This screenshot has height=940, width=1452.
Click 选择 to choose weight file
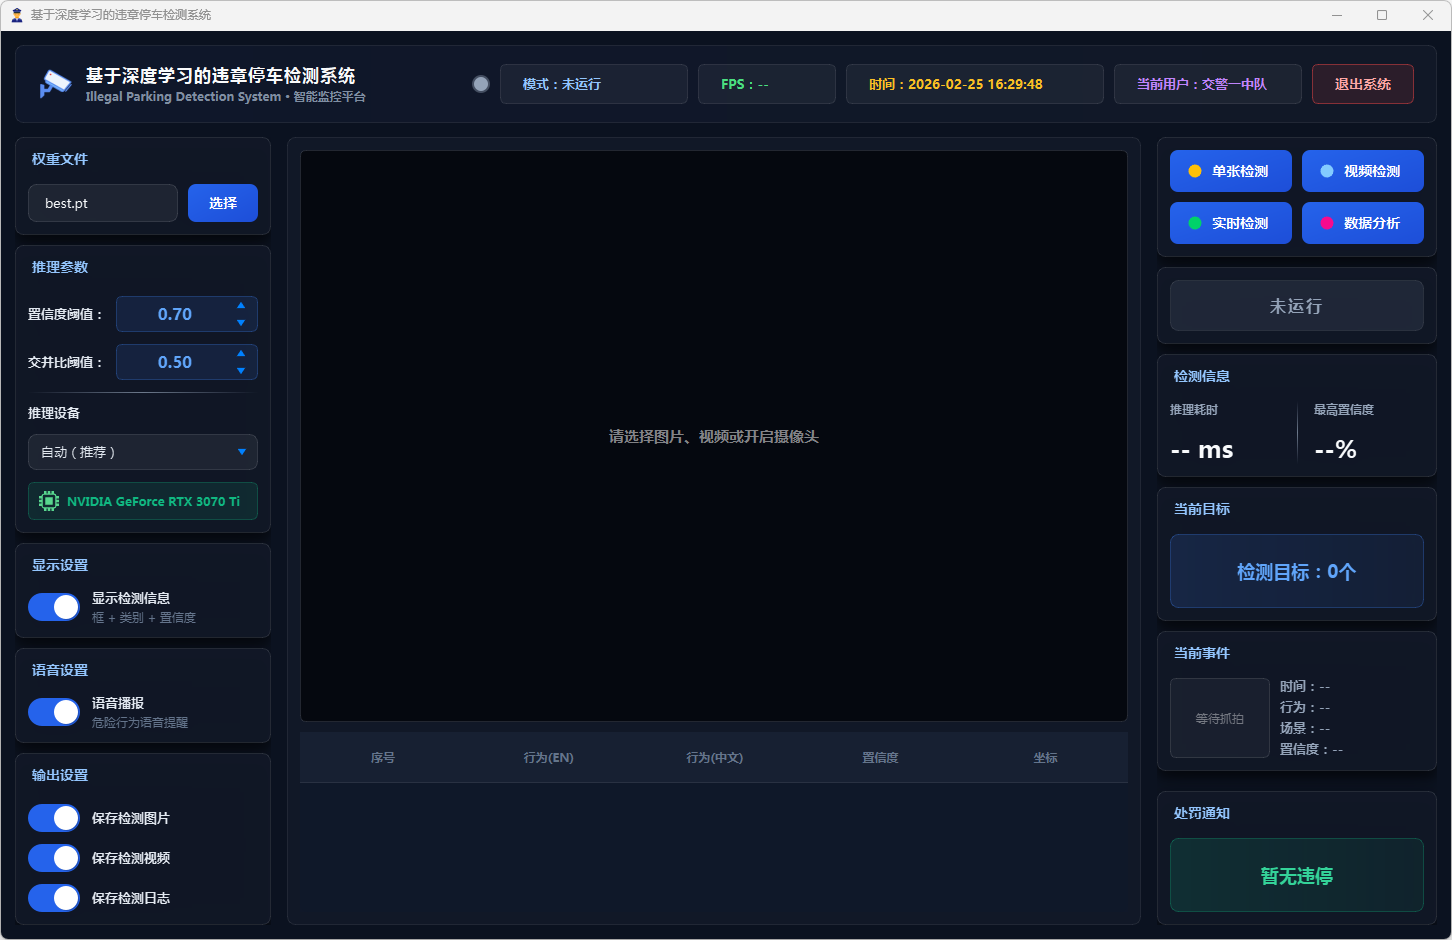tap(223, 203)
